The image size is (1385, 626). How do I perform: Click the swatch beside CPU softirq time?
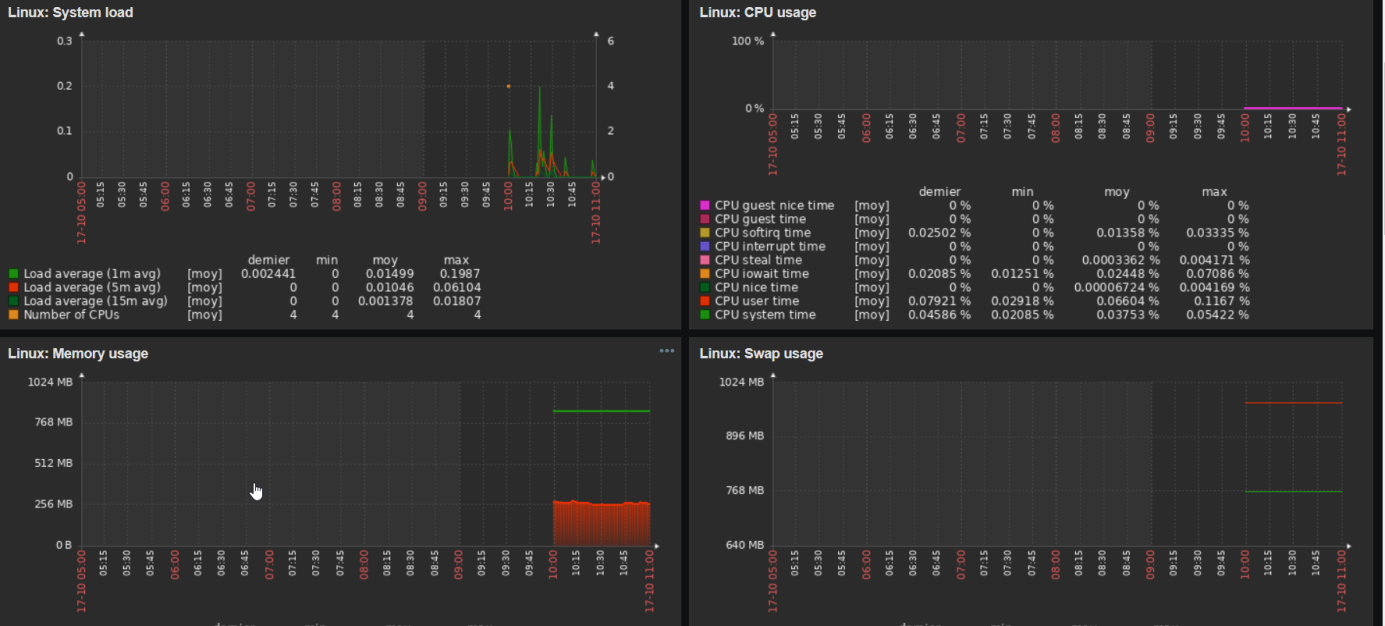point(705,232)
